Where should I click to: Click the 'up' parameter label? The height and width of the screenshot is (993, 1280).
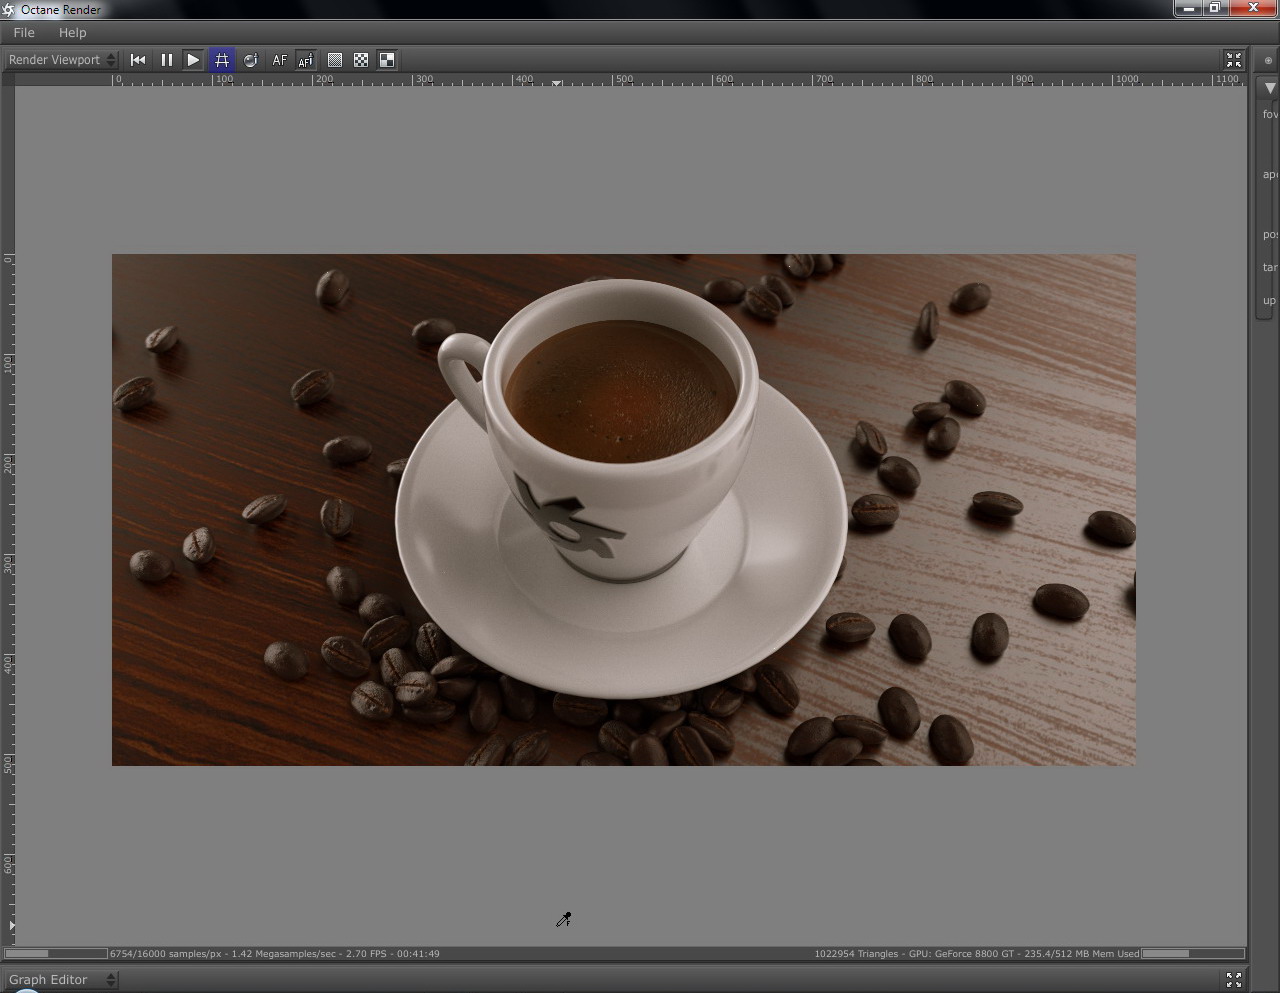tap(1269, 300)
